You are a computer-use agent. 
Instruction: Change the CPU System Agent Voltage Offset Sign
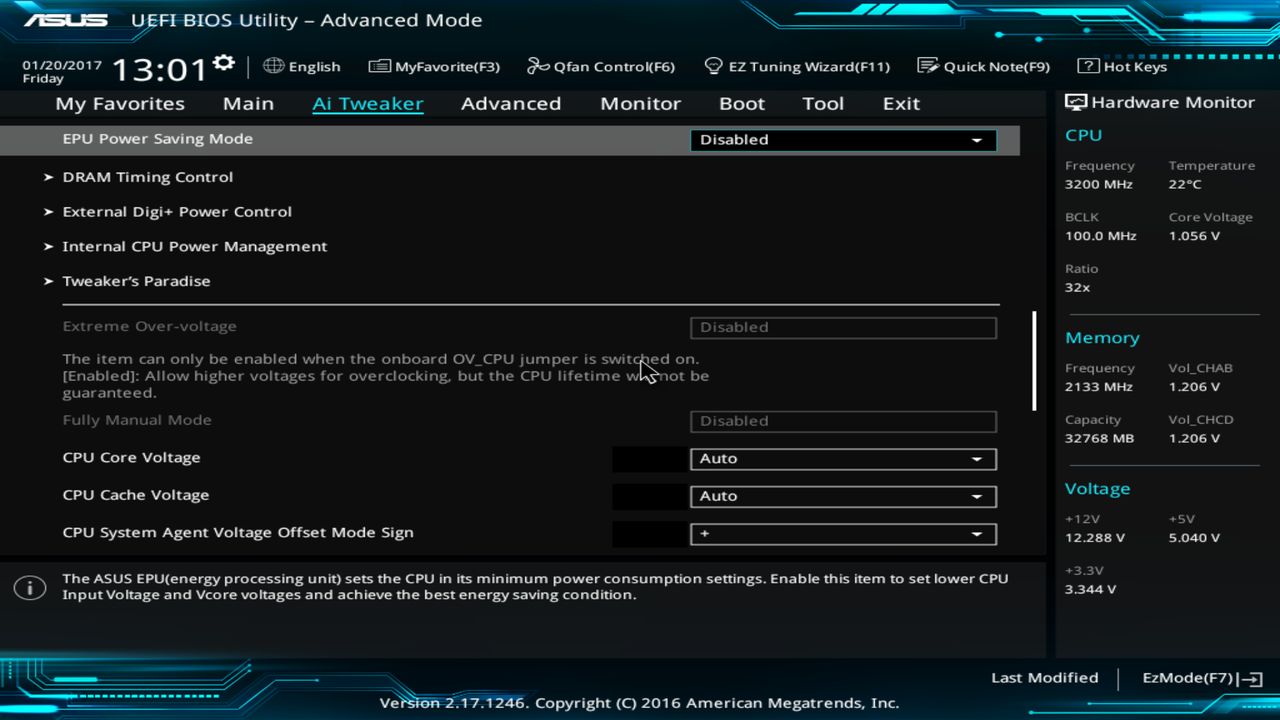click(x=842, y=532)
